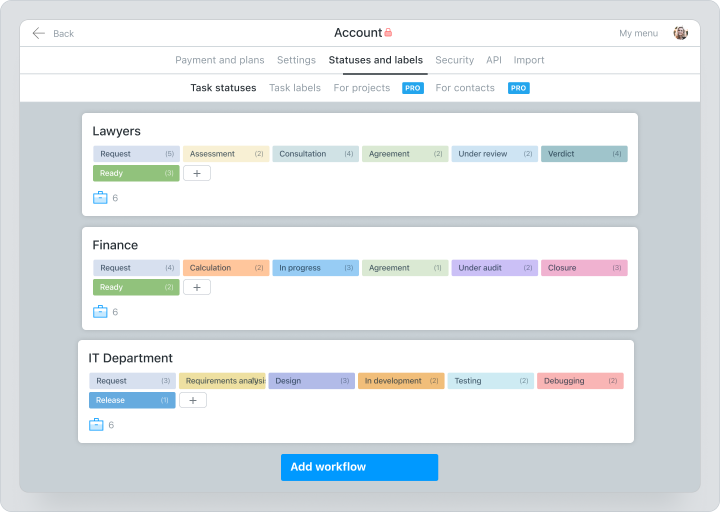Screen dimensions: 720x512
Task: Select the pink Closure status in Finance
Action: tap(584, 268)
